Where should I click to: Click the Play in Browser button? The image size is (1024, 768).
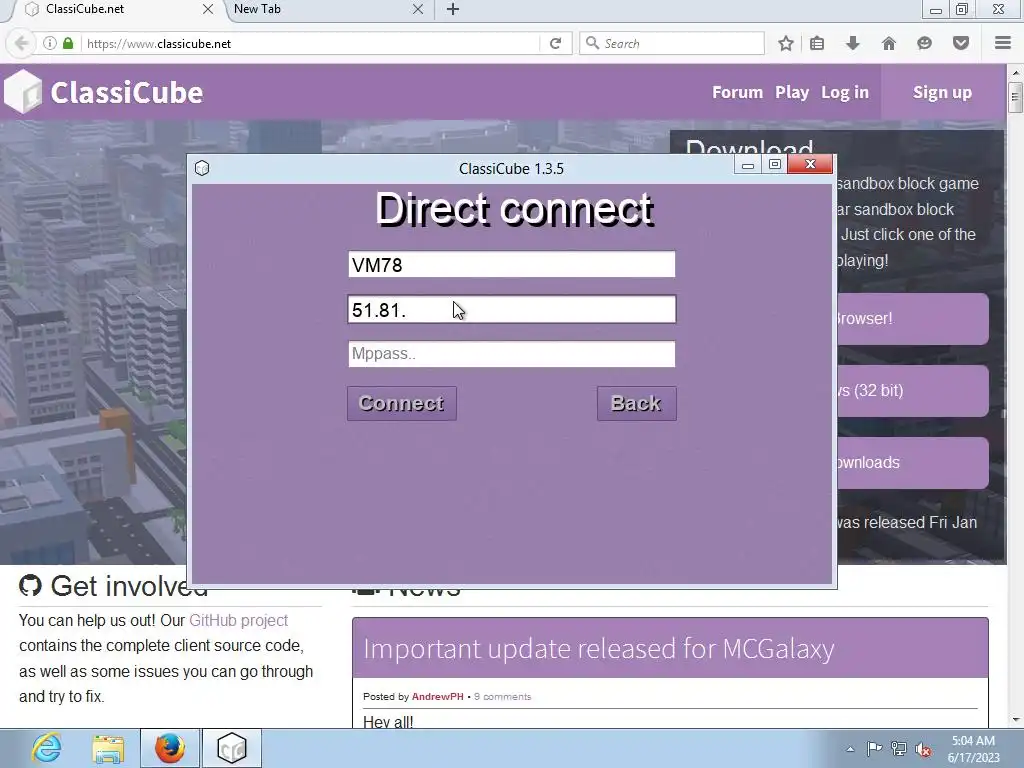[912, 319]
